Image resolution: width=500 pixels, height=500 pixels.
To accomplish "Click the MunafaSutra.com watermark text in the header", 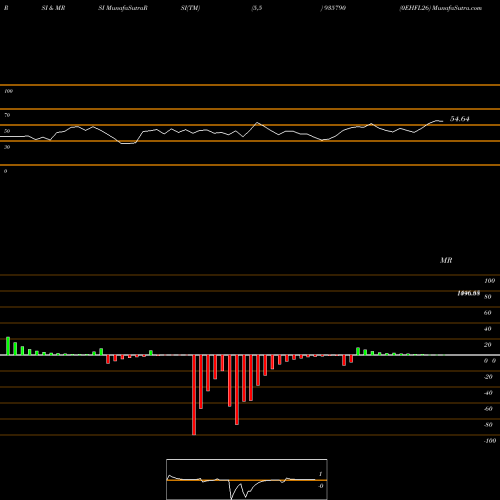I will click(x=457, y=8).
